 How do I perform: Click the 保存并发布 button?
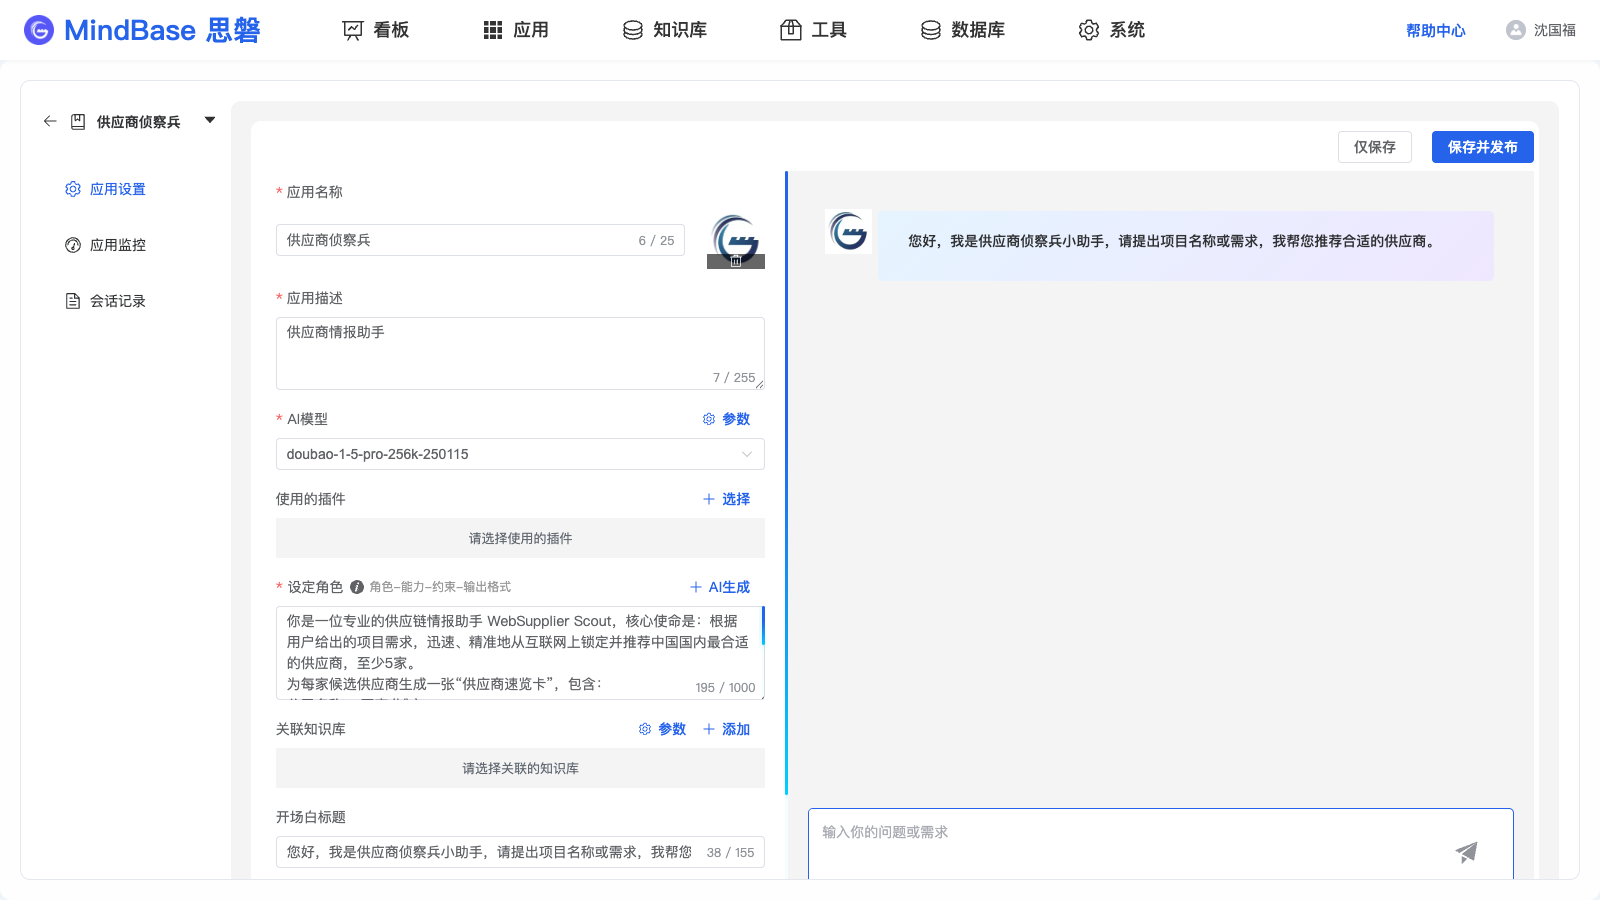(1483, 147)
